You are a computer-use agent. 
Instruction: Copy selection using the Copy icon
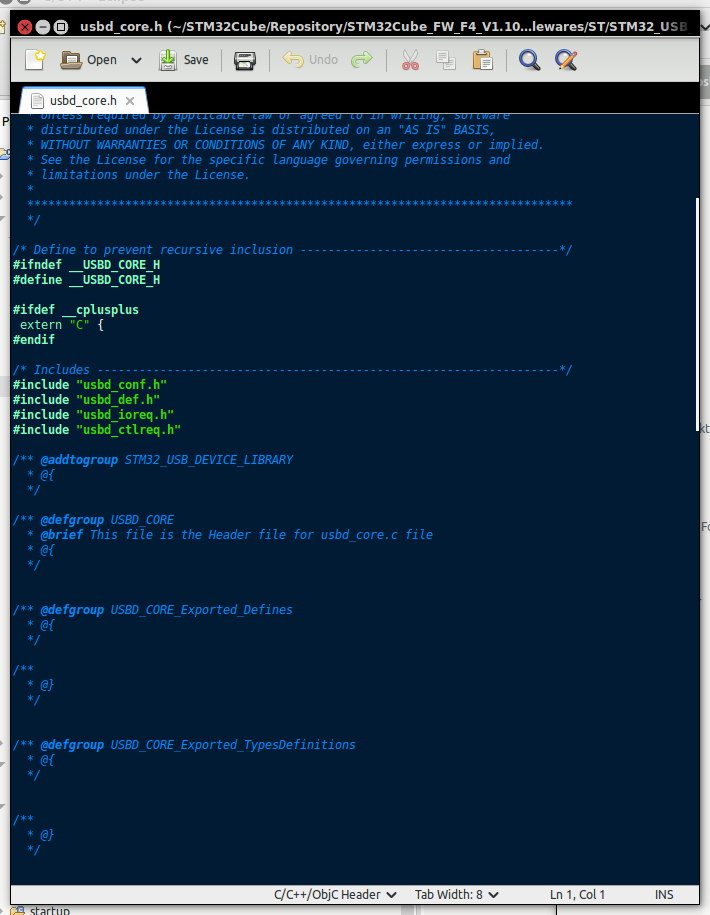pyautogui.click(x=446, y=60)
